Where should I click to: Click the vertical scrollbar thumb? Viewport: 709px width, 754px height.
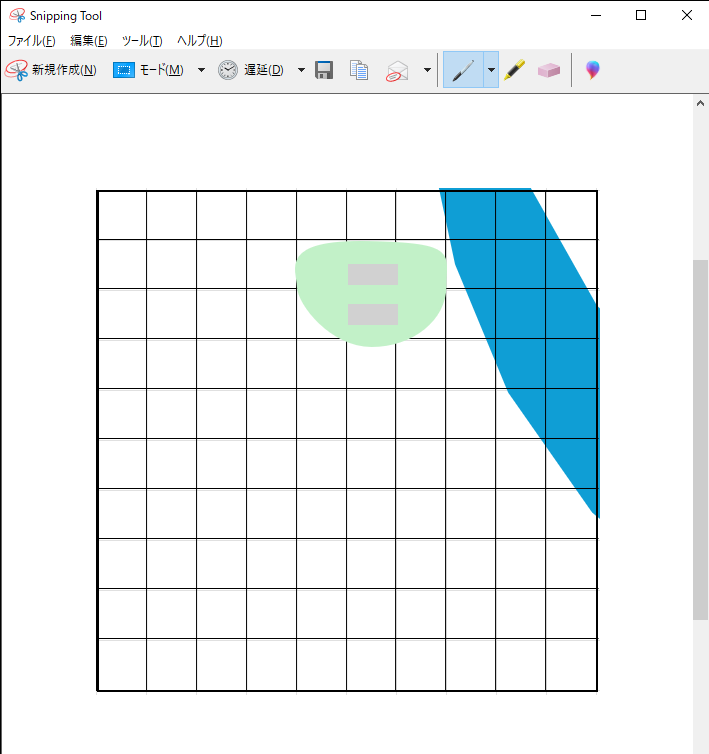click(x=700, y=440)
